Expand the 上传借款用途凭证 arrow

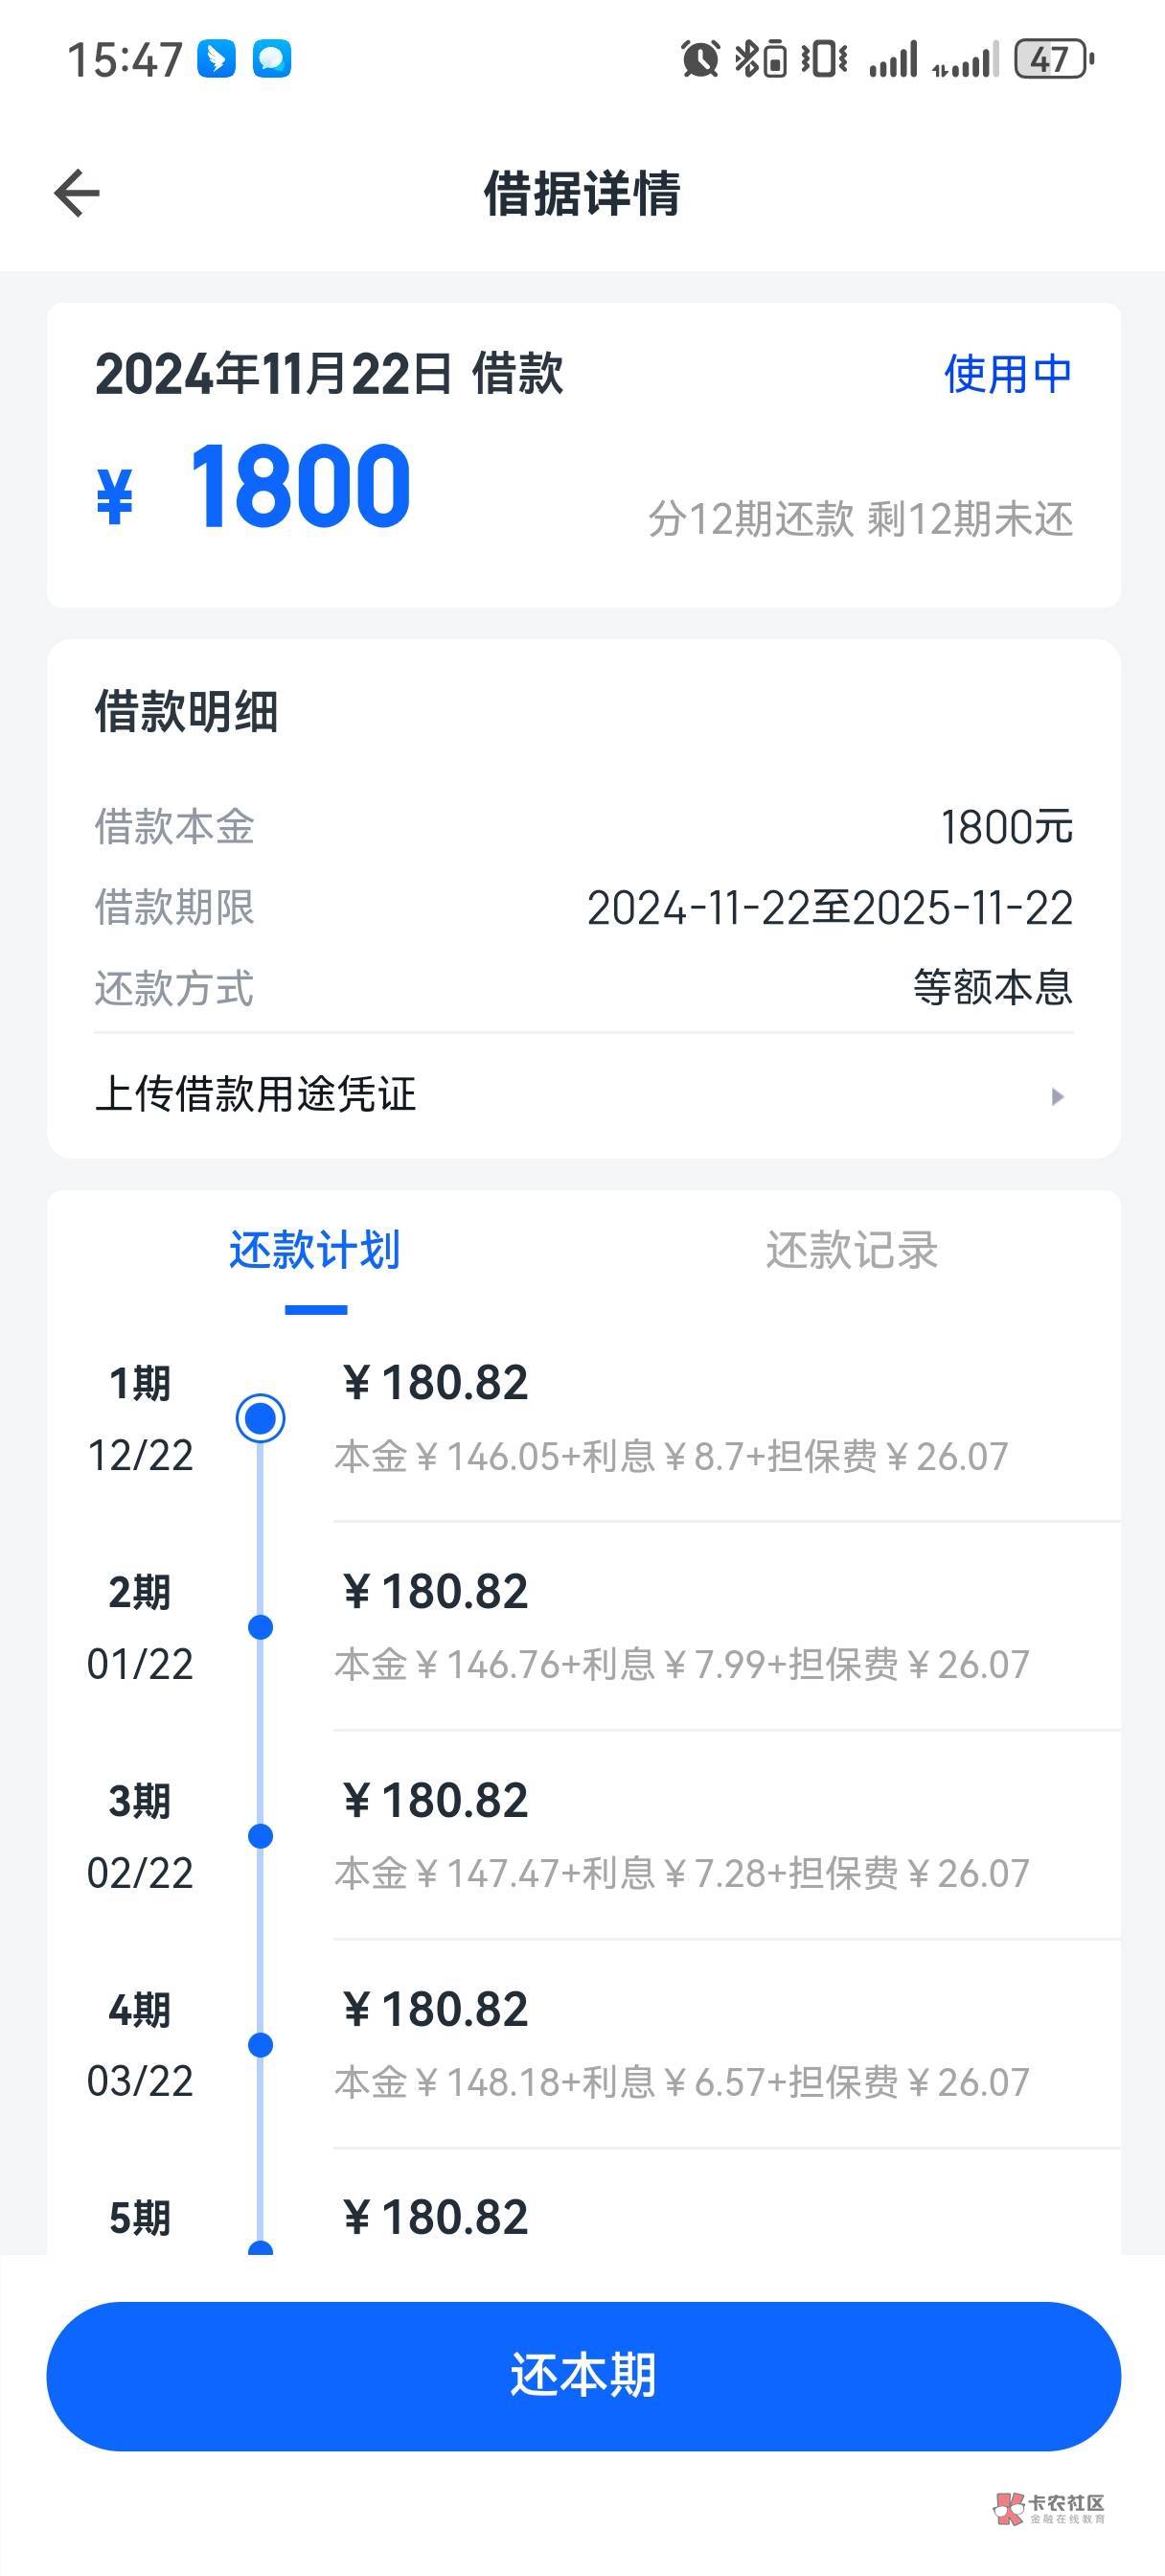[x=1057, y=1096]
